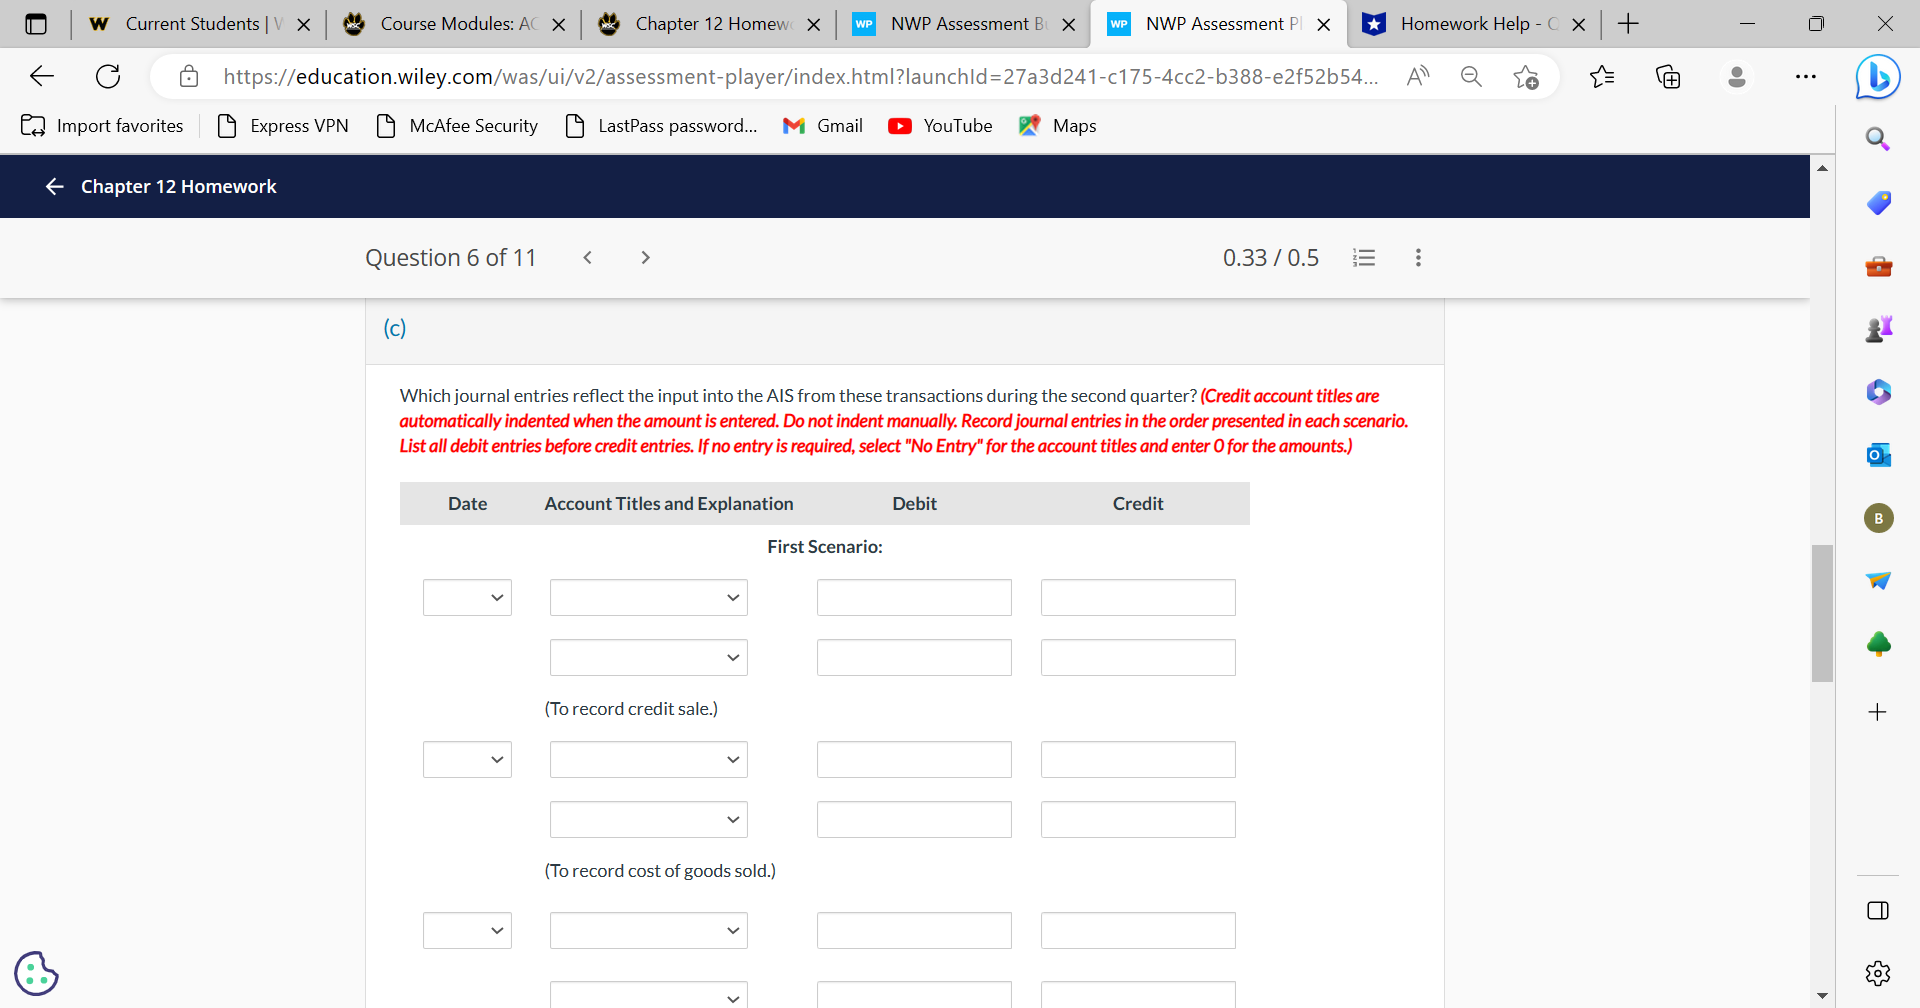
Task: Open the zoom control in address bar
Action: (x=1471, y=76)
